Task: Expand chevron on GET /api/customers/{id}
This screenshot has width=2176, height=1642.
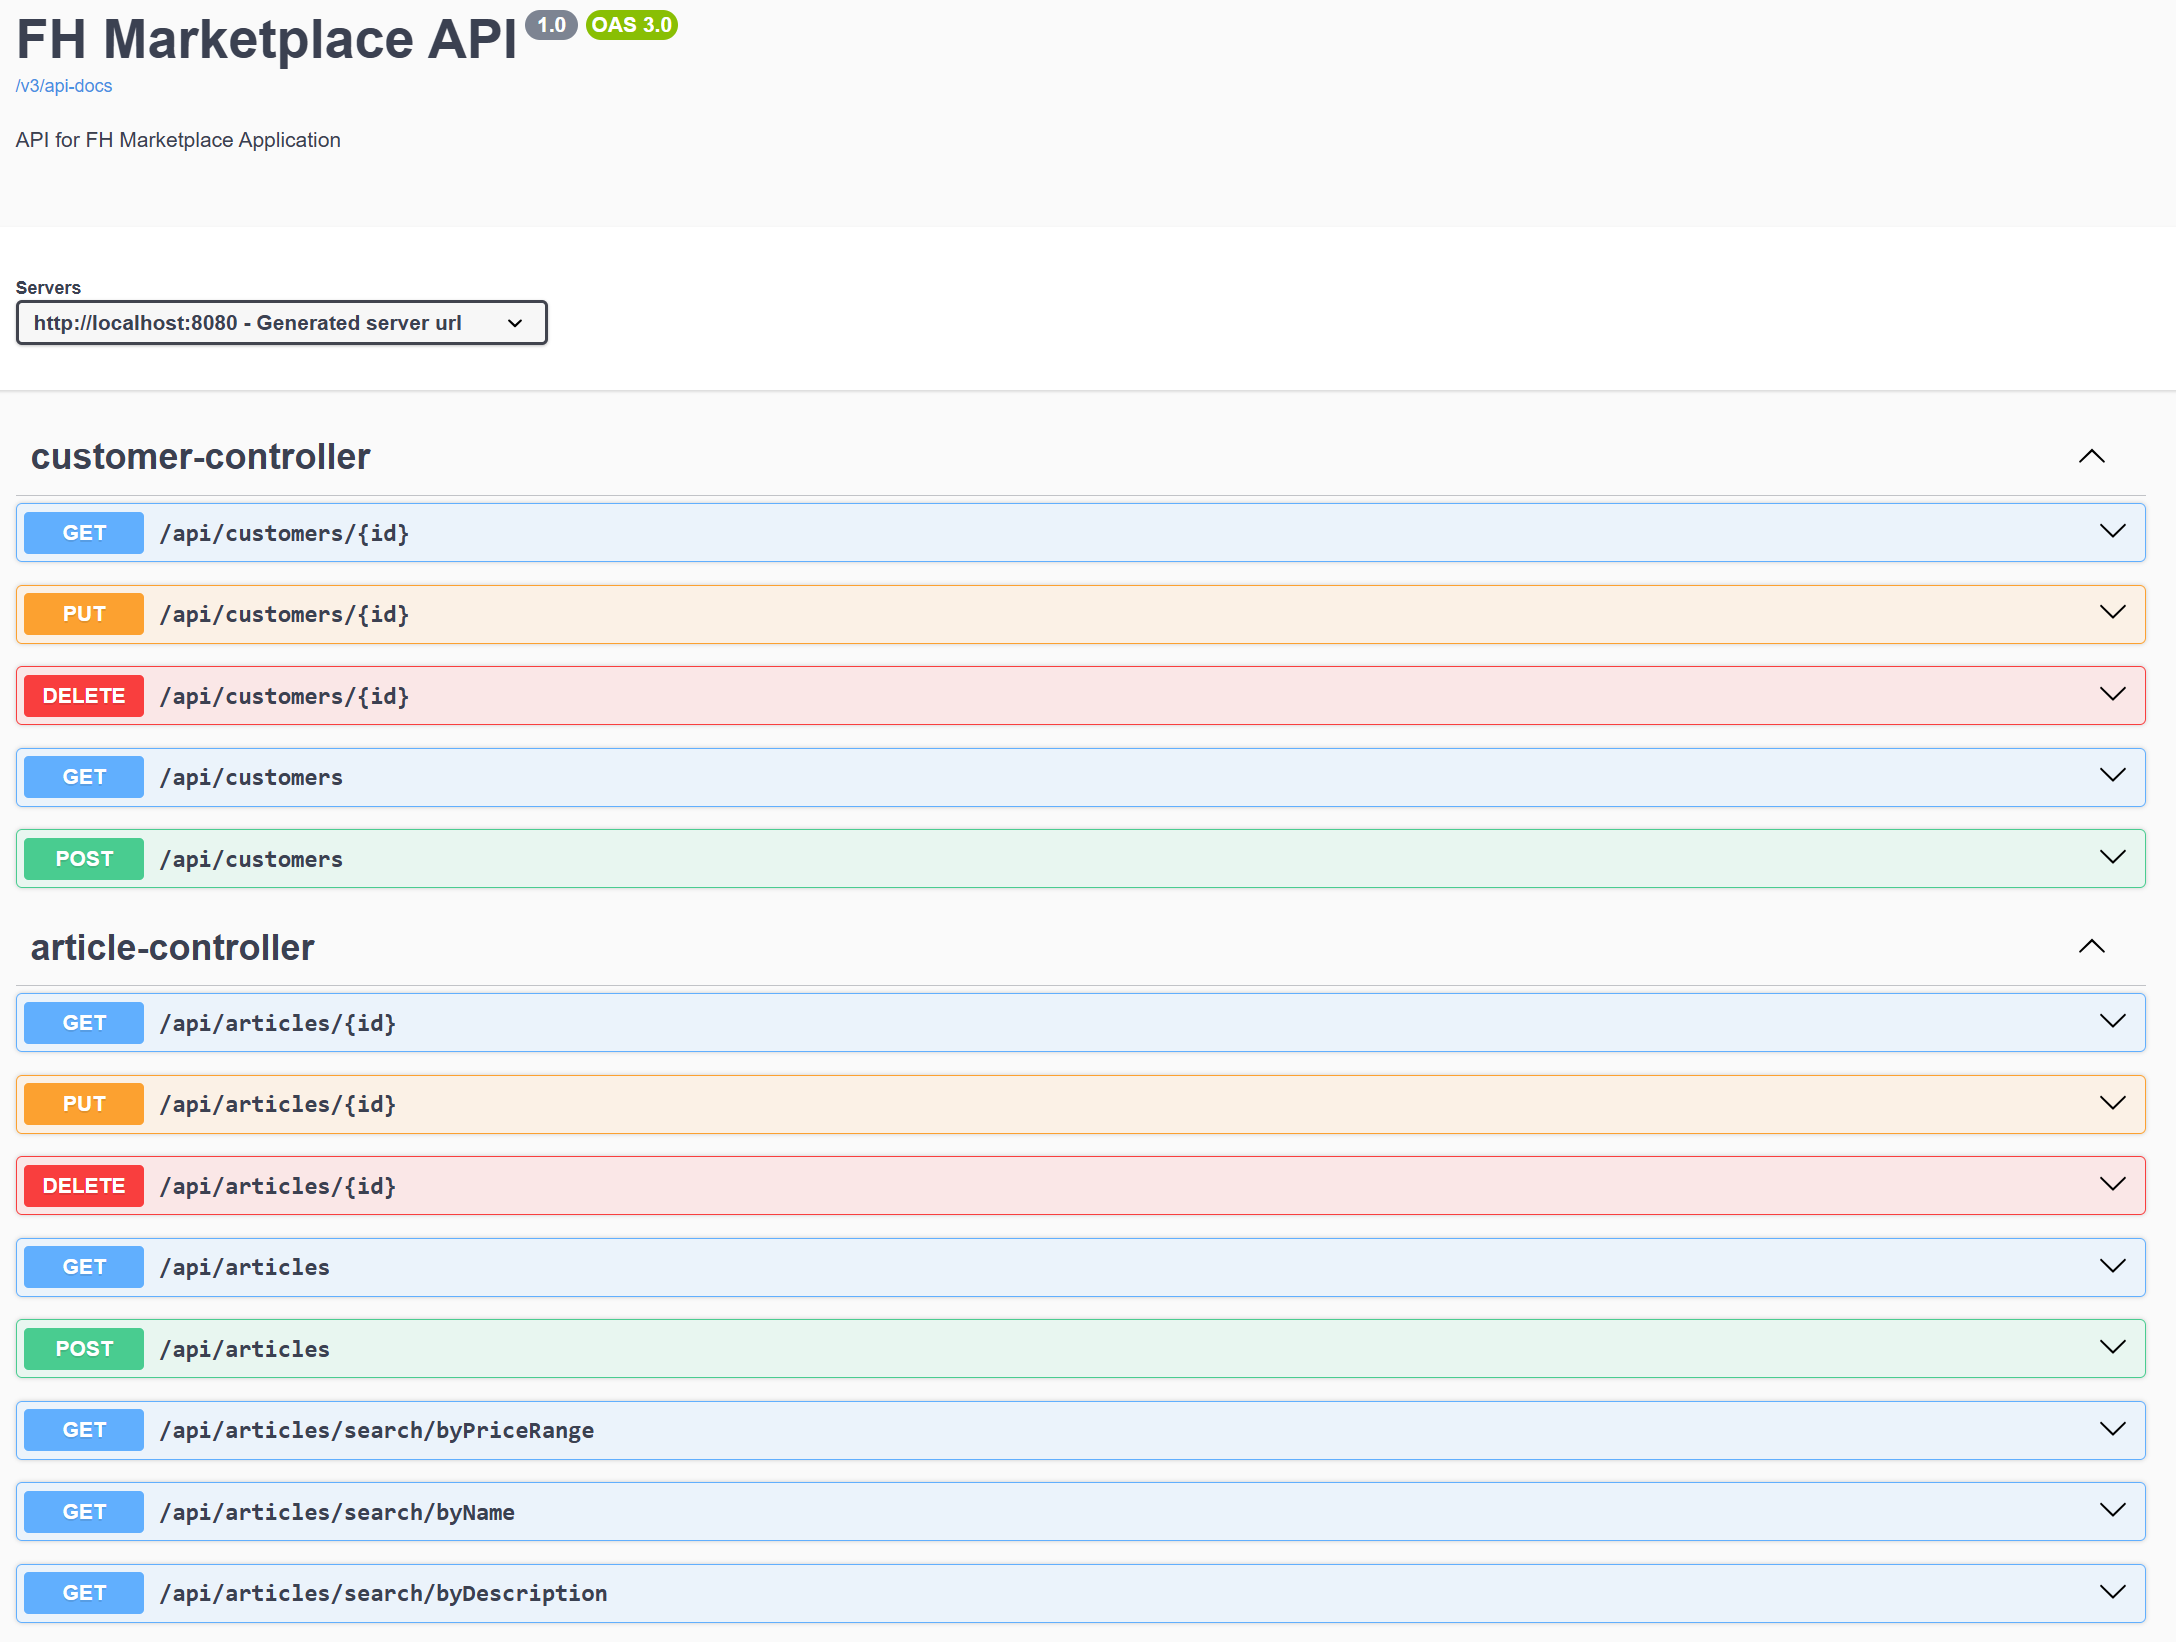Action: coord(2112,532)
